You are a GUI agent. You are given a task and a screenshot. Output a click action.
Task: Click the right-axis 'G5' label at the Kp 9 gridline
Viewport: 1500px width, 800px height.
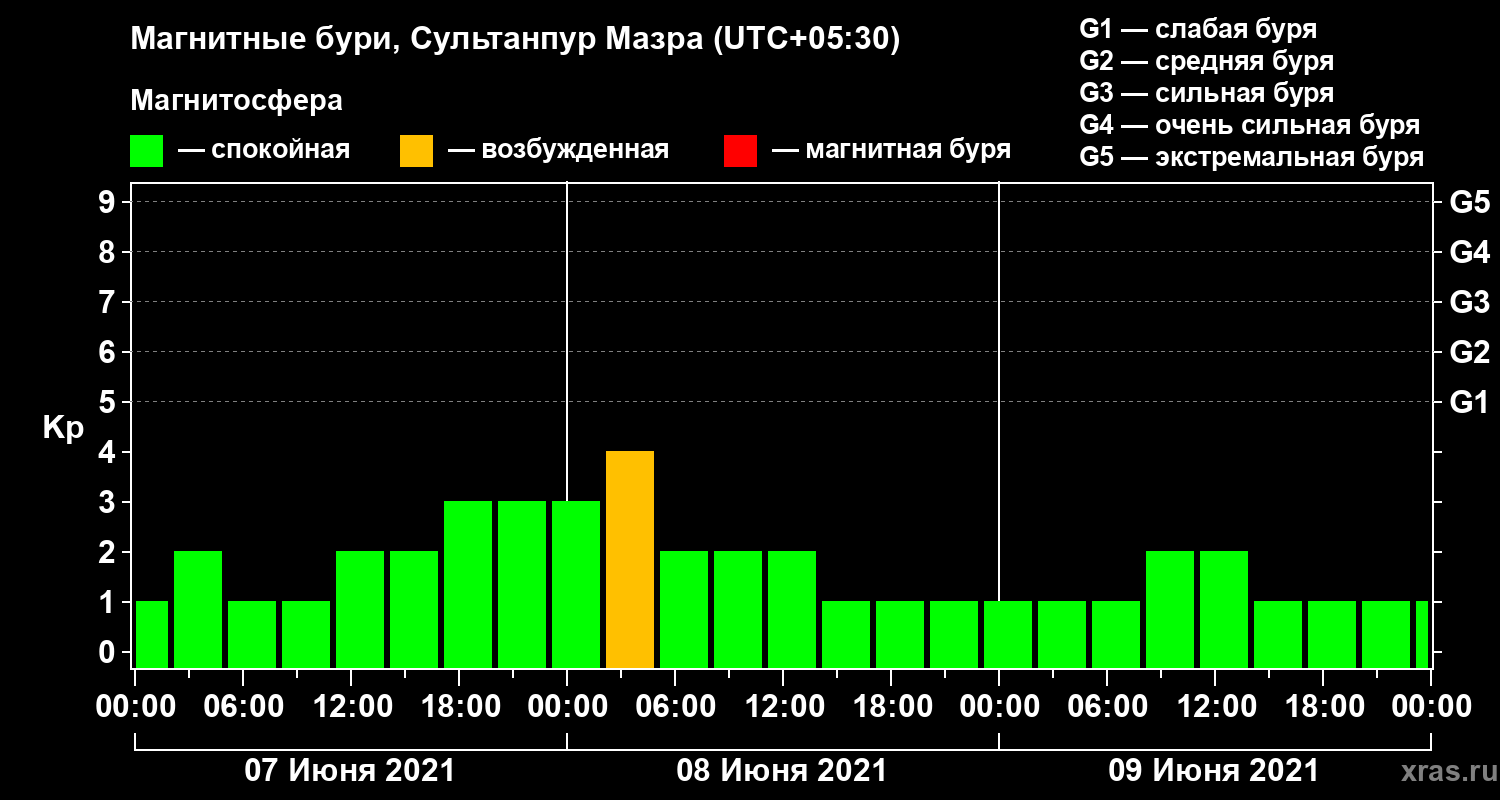(x=1469, y=202)
